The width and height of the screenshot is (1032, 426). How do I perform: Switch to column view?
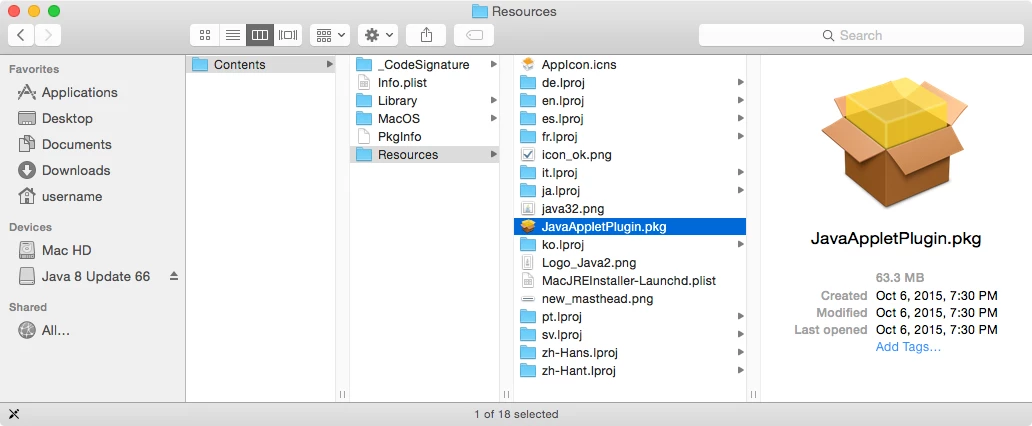click(x=260, y=35)
